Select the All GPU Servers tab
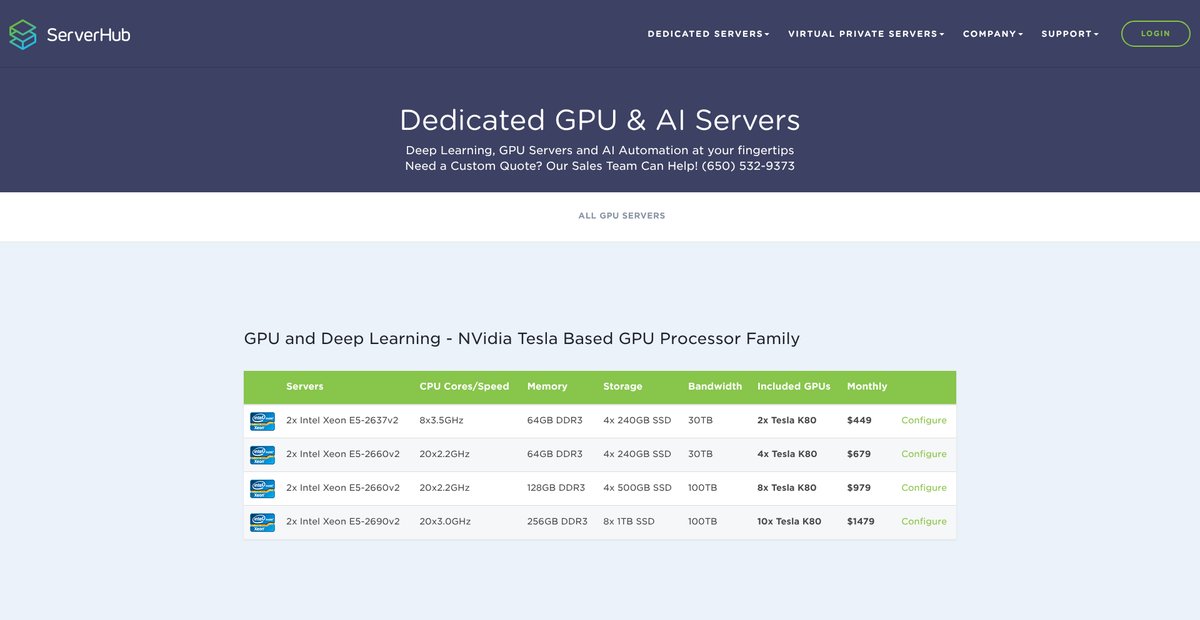 [x=622, y=216]
